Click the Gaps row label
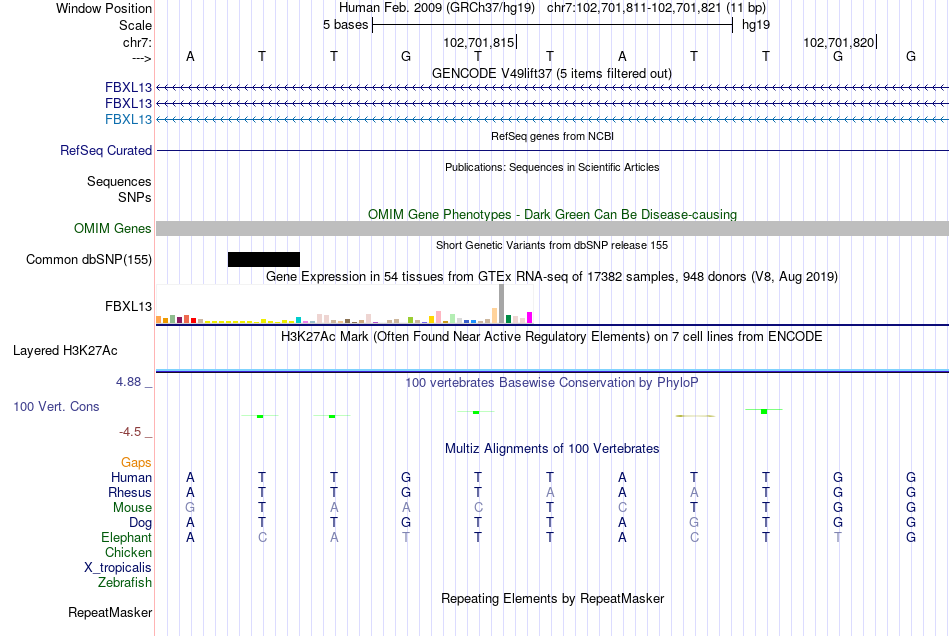950x636 pixels. 136,462
